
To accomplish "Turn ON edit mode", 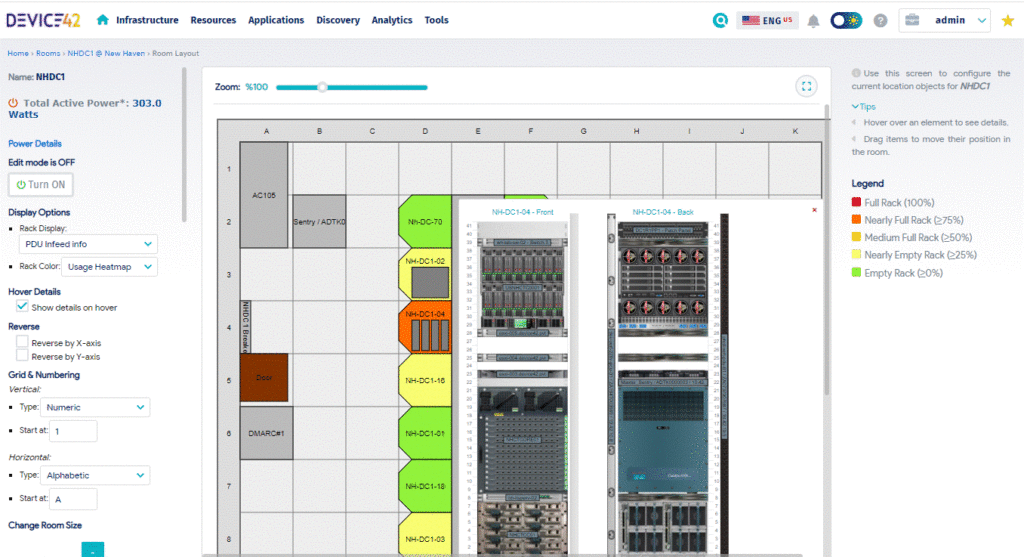I will point(40,185).
